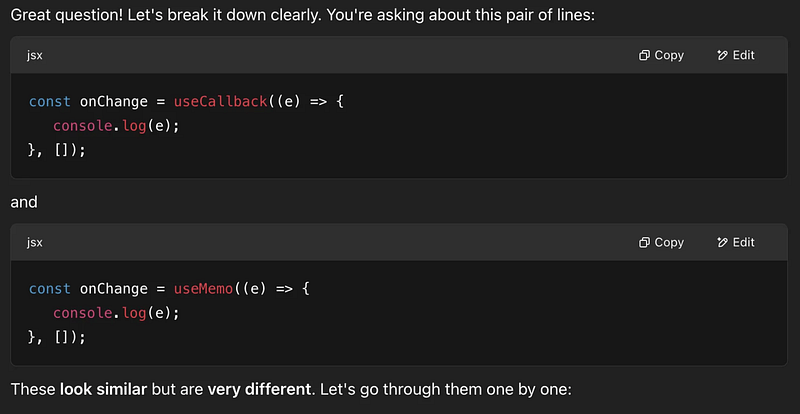Click the const keyword in the useCallback snippet
The height and width of the screenshot is (414, 800).
click(x=49, y=102)
